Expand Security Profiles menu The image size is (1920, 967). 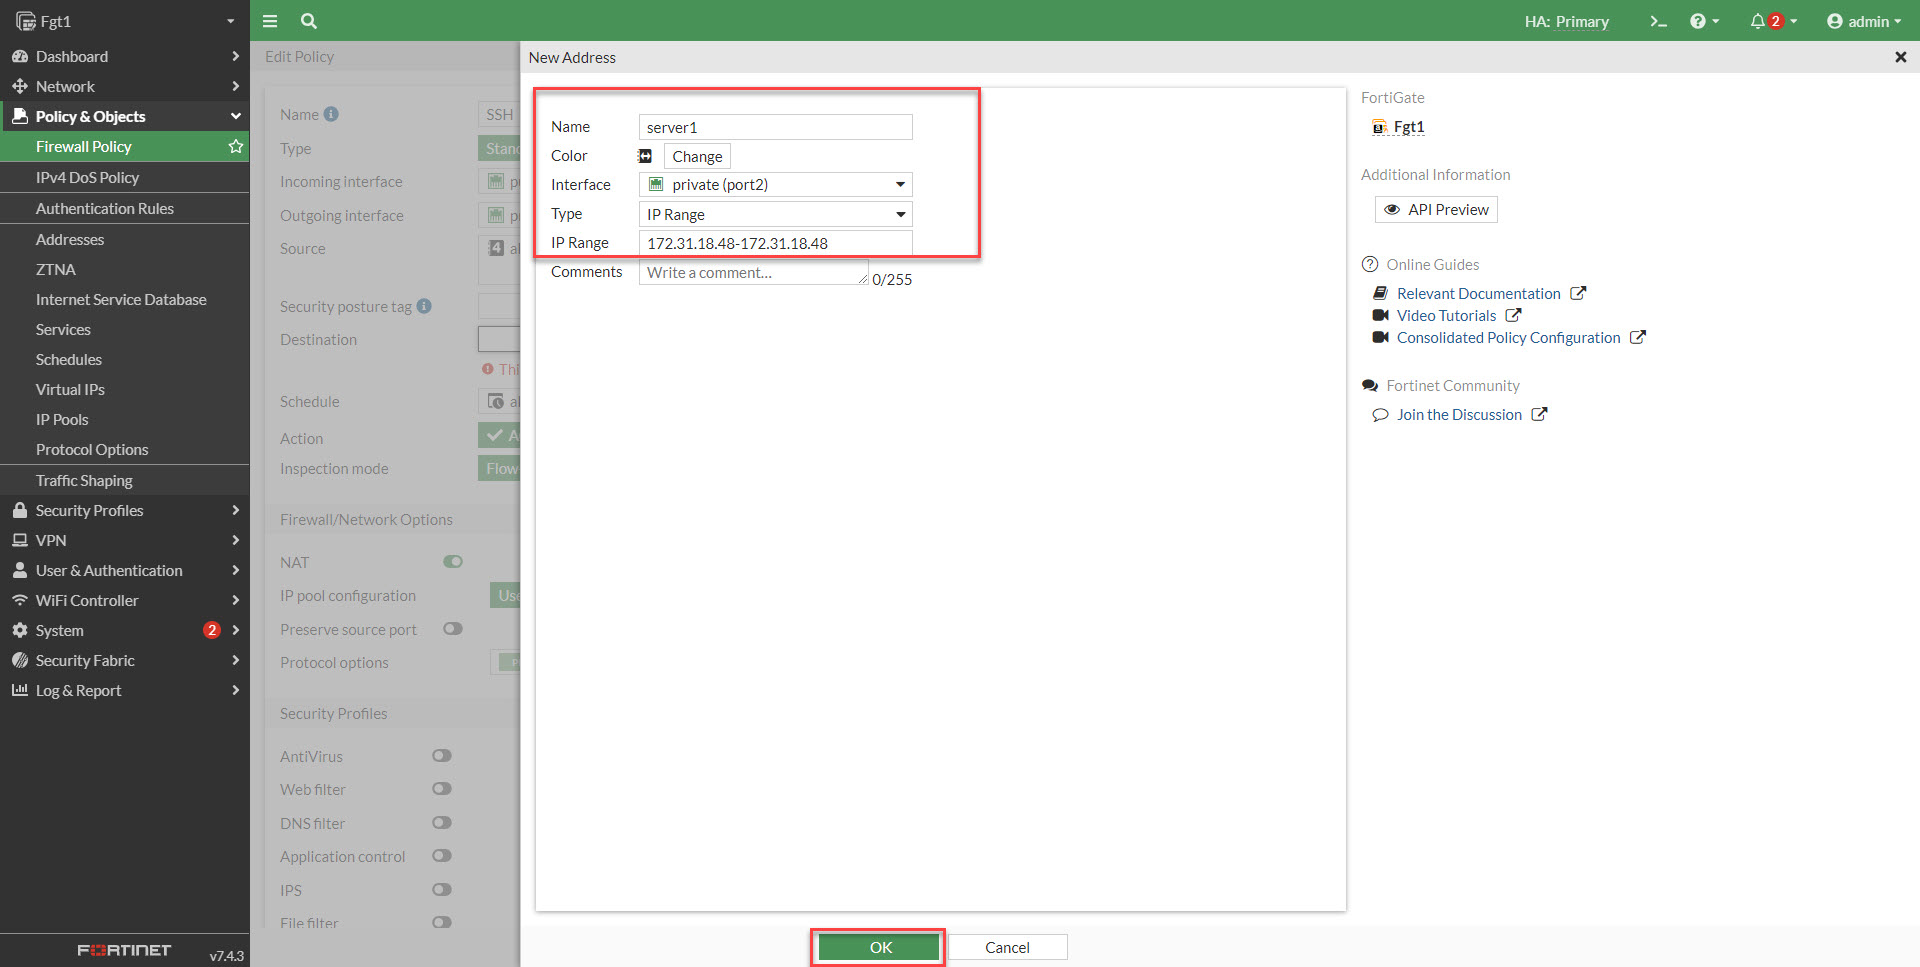coord(125,510)
